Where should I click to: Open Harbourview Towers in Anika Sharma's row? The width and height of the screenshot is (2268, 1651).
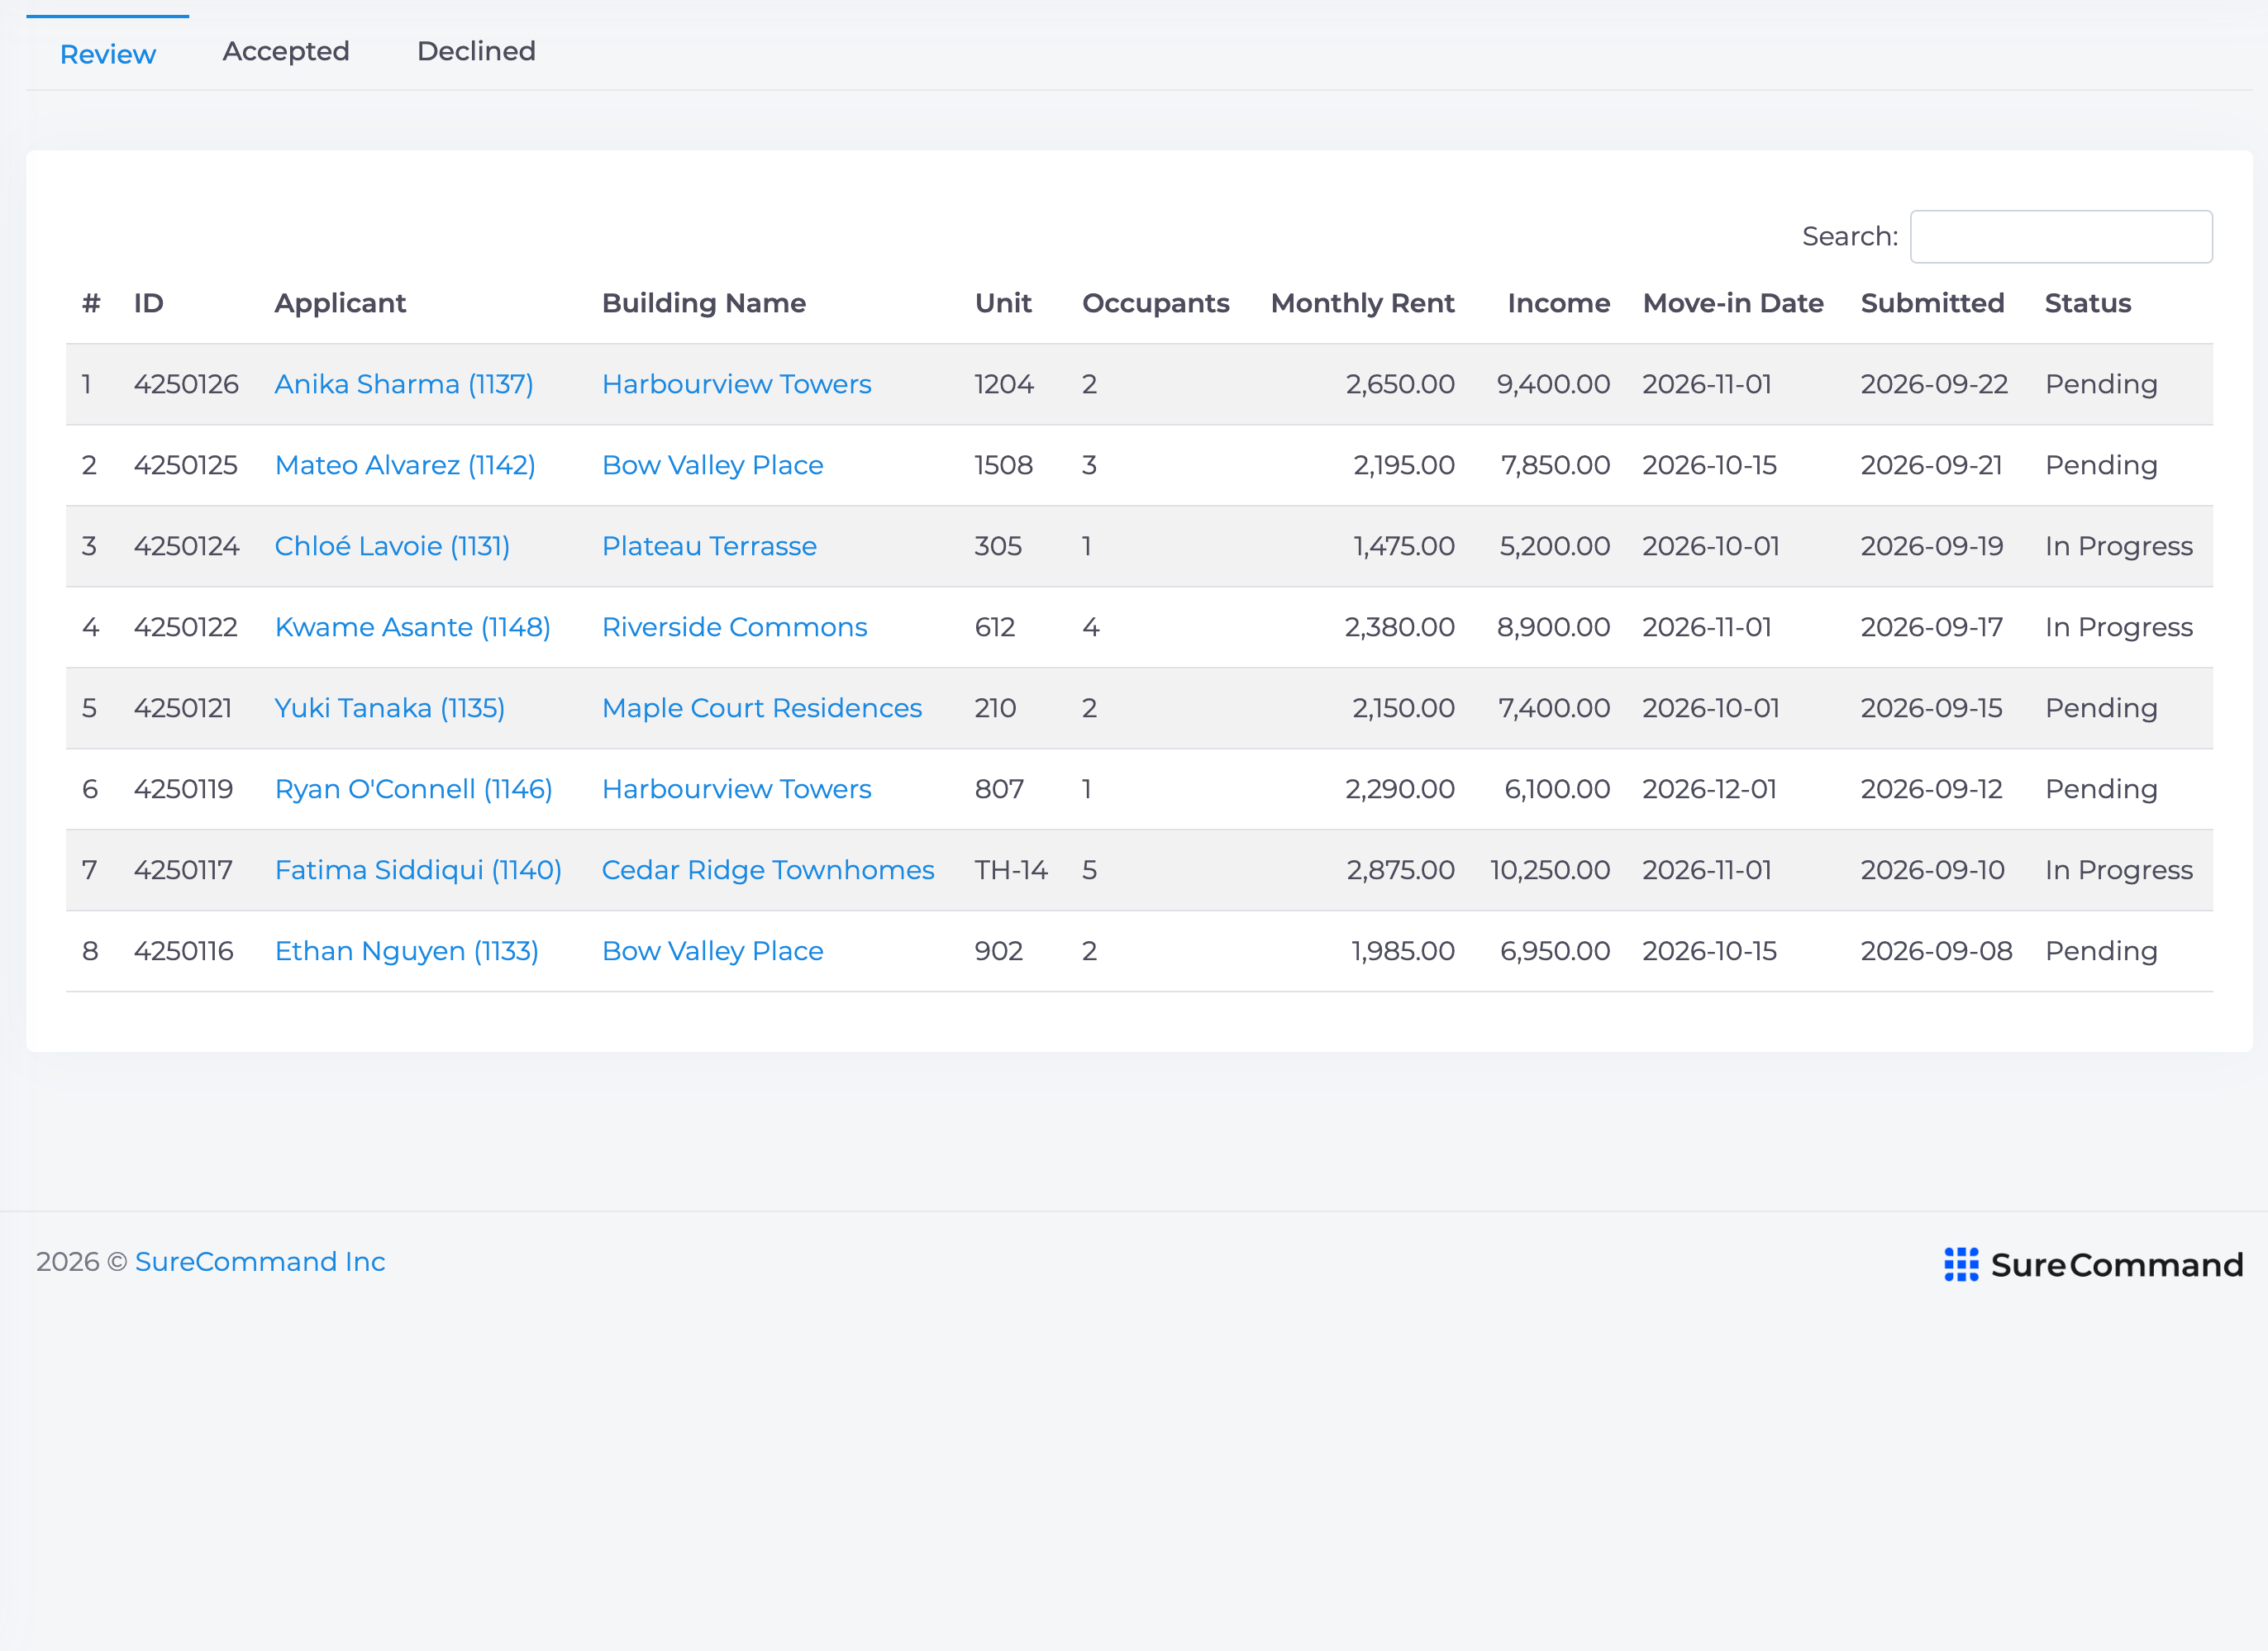pos(736,384)
